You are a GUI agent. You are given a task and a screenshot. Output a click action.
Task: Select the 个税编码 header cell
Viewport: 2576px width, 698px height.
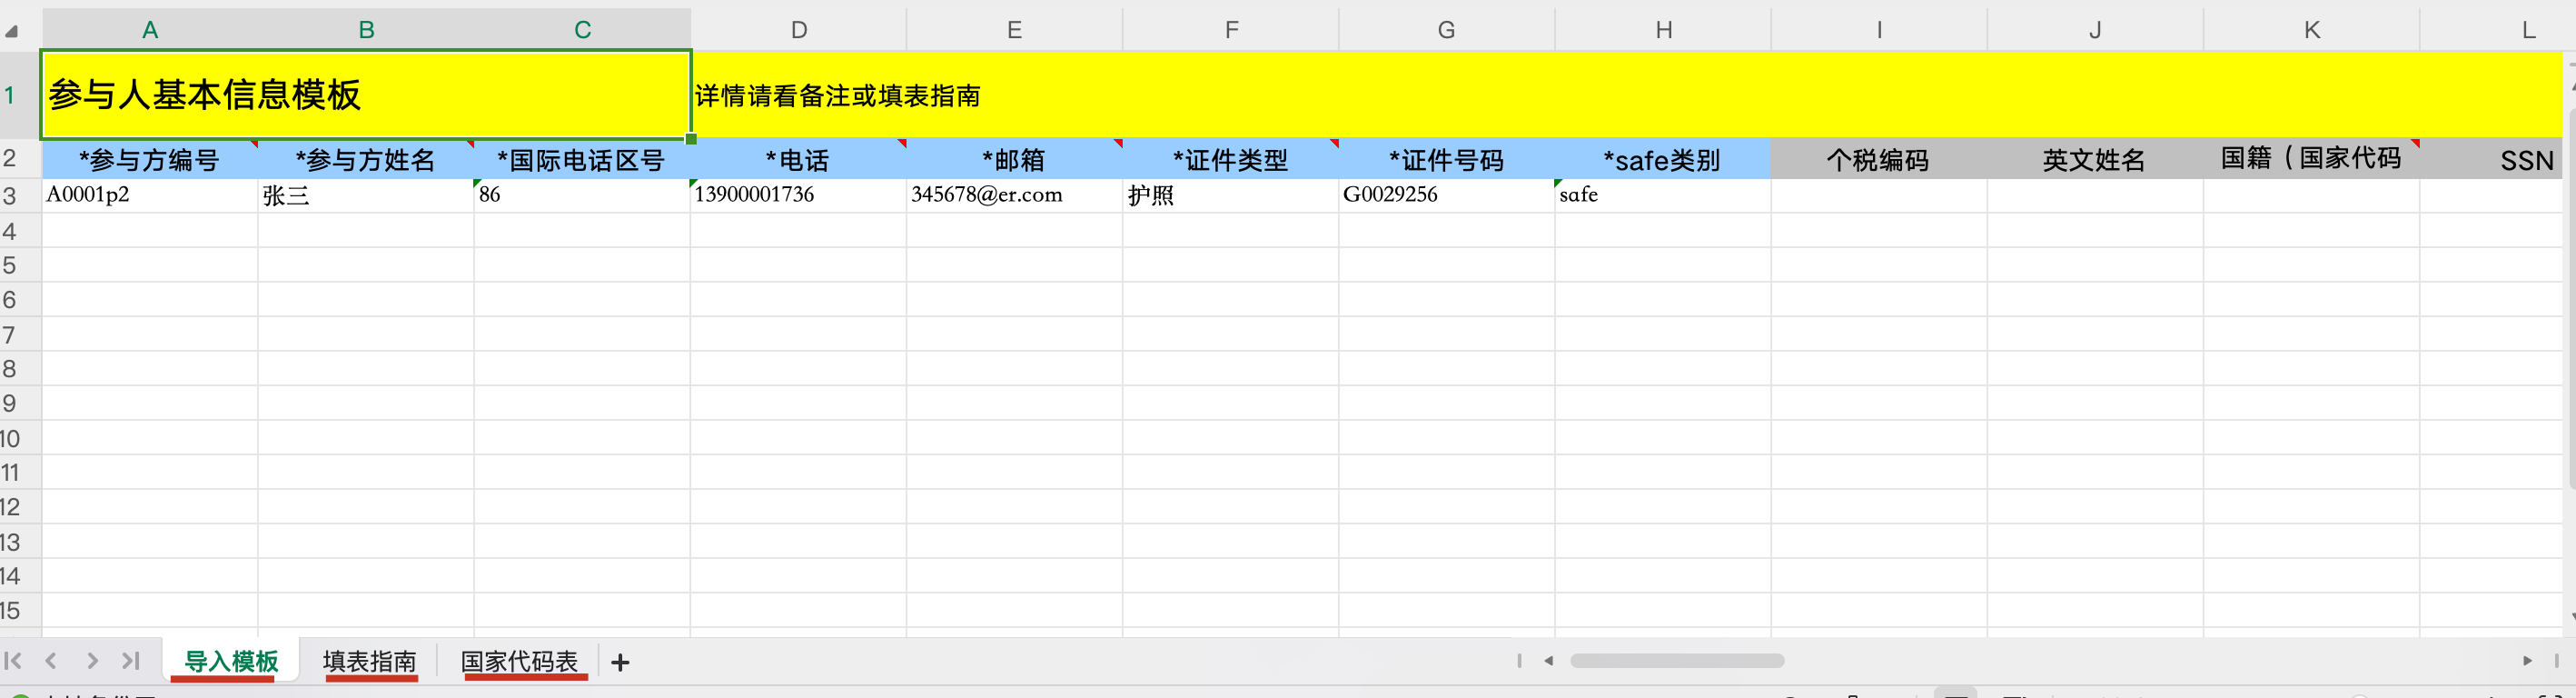pos(1879,159)
